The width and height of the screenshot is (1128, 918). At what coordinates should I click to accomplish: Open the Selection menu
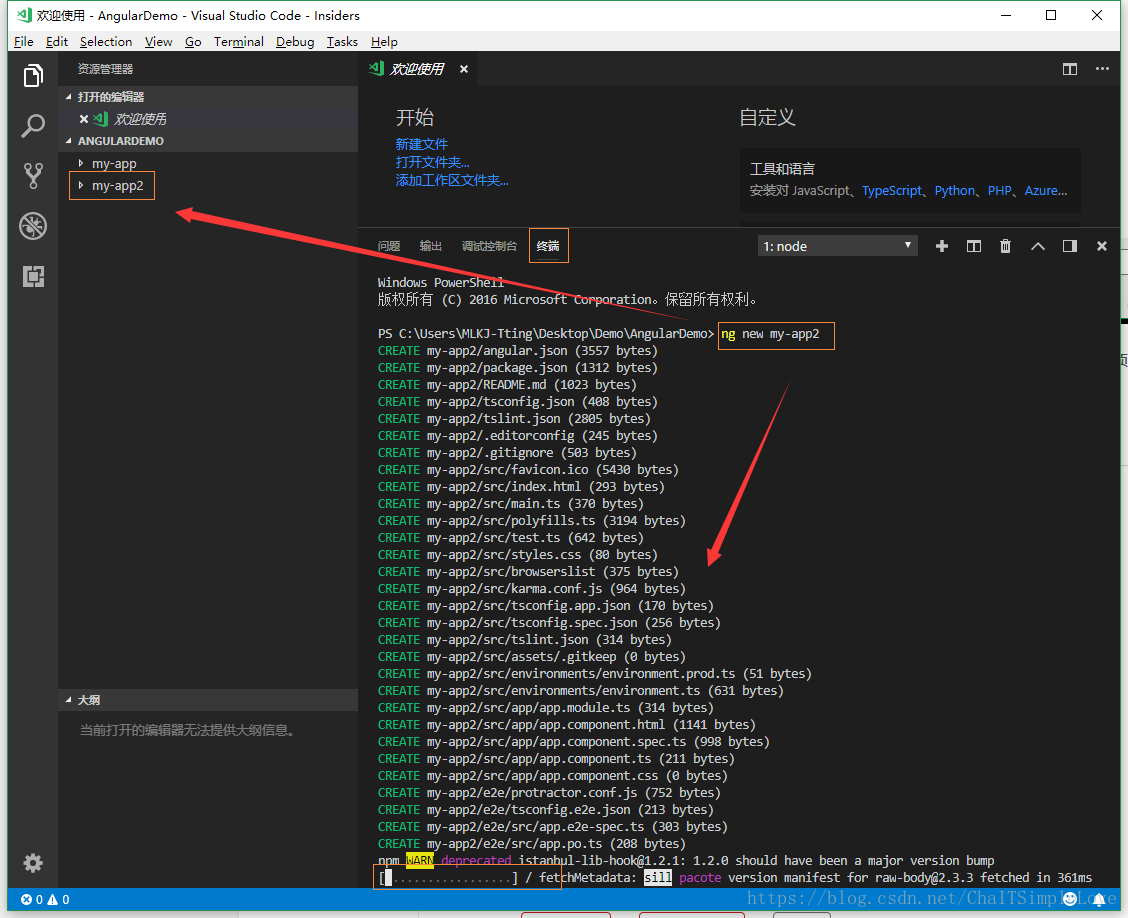[106, 42]
